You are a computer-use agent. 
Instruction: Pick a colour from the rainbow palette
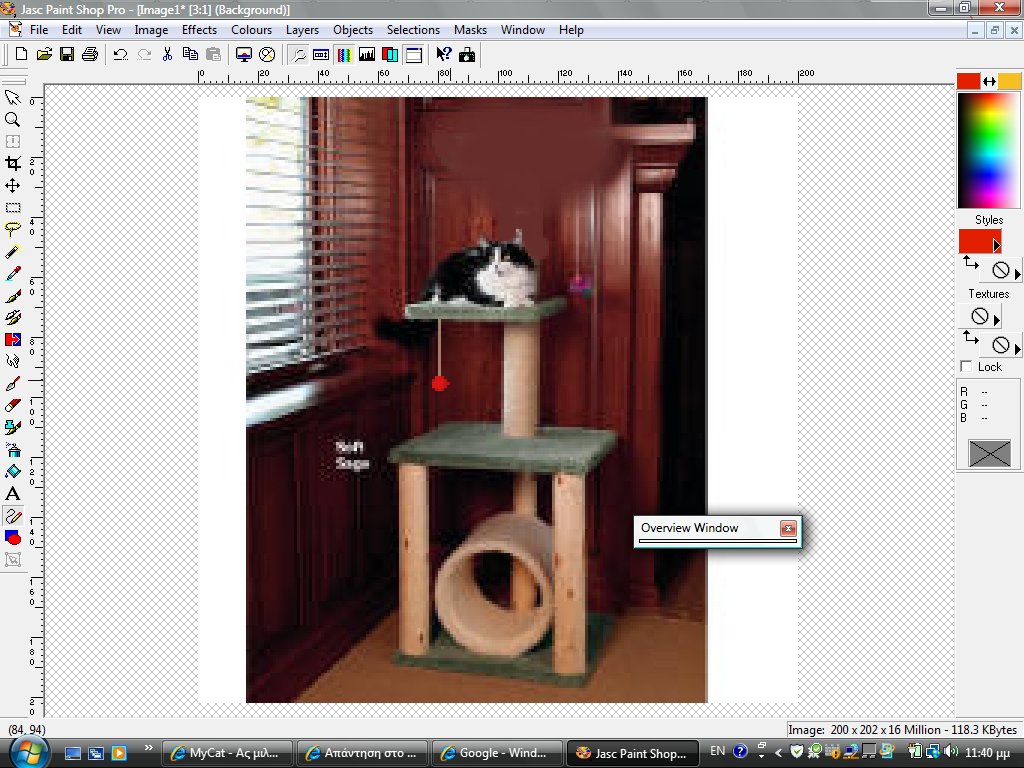(x=988, y=150)
